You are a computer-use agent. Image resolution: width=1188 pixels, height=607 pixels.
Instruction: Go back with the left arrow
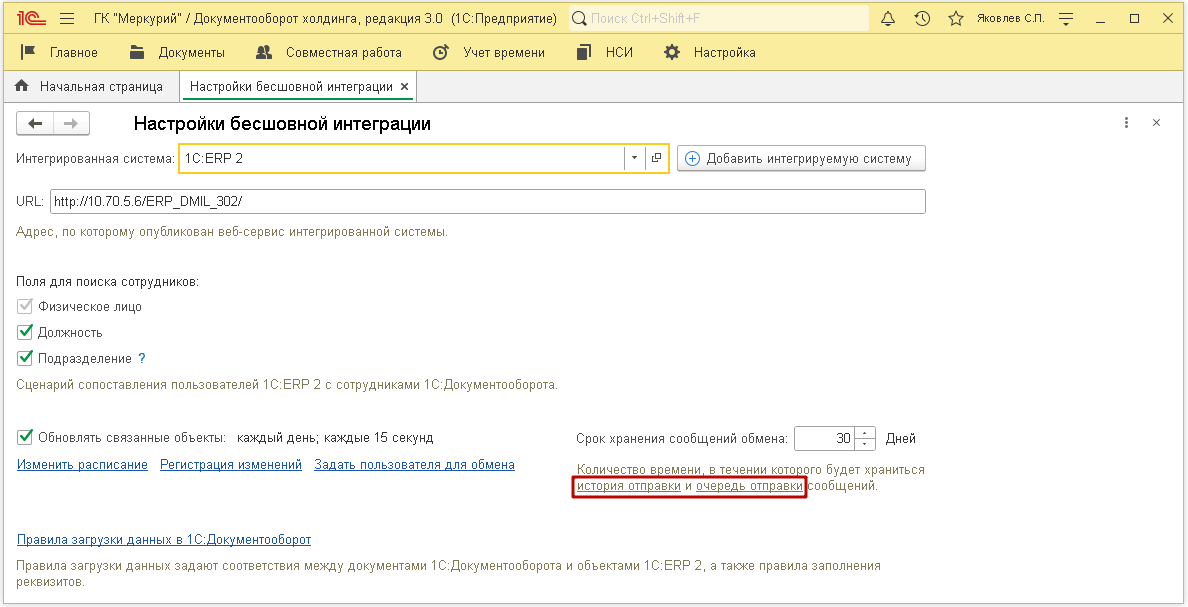pos(36,124)
